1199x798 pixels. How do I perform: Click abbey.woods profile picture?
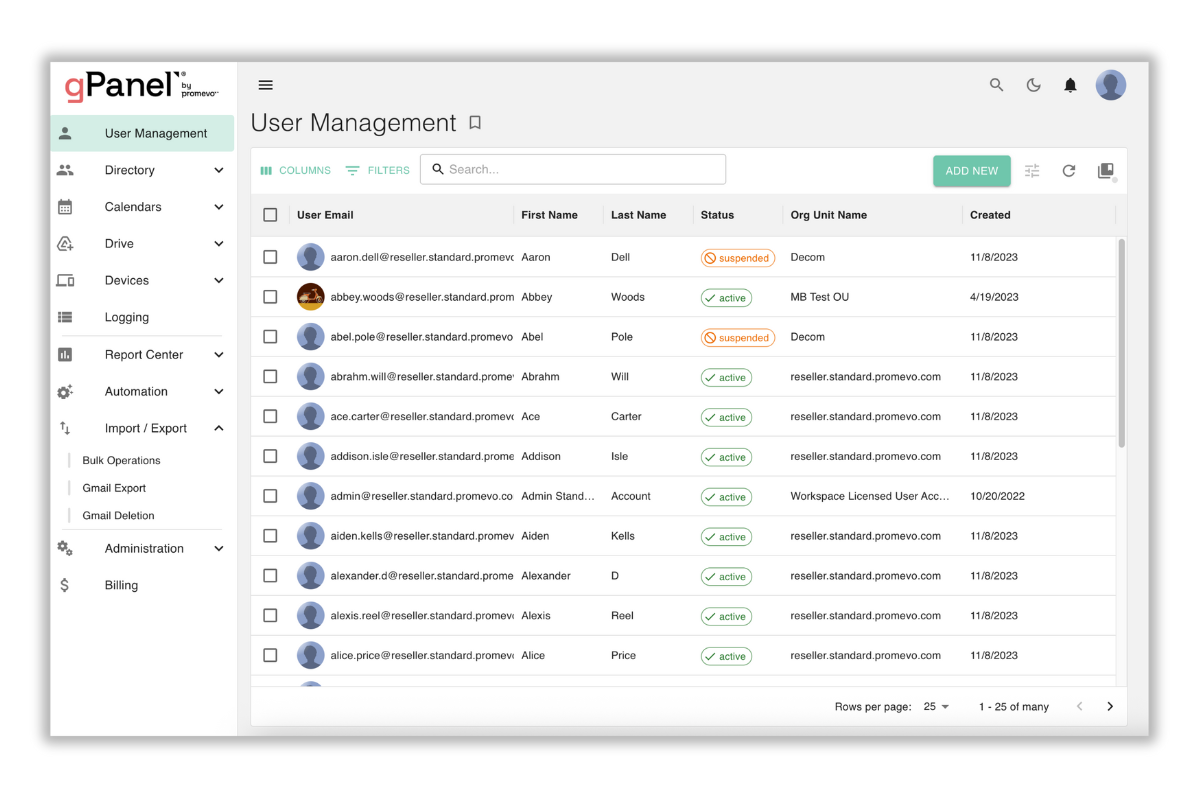tap(310, 297)
